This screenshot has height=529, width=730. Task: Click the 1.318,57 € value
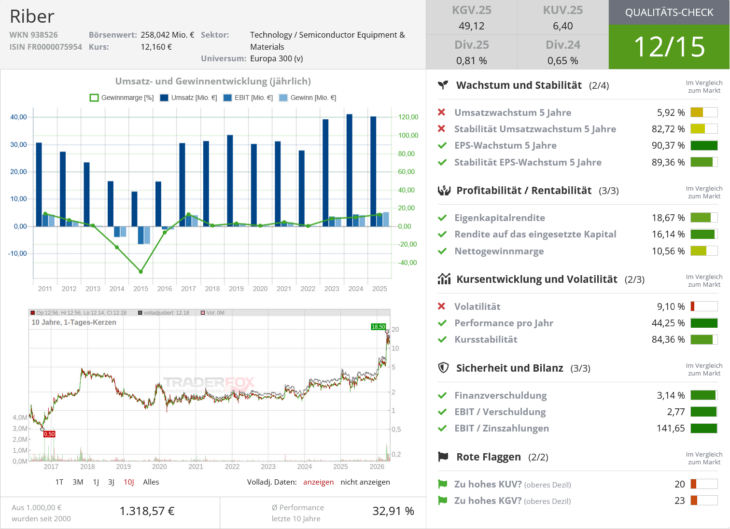tap(147, 511)
